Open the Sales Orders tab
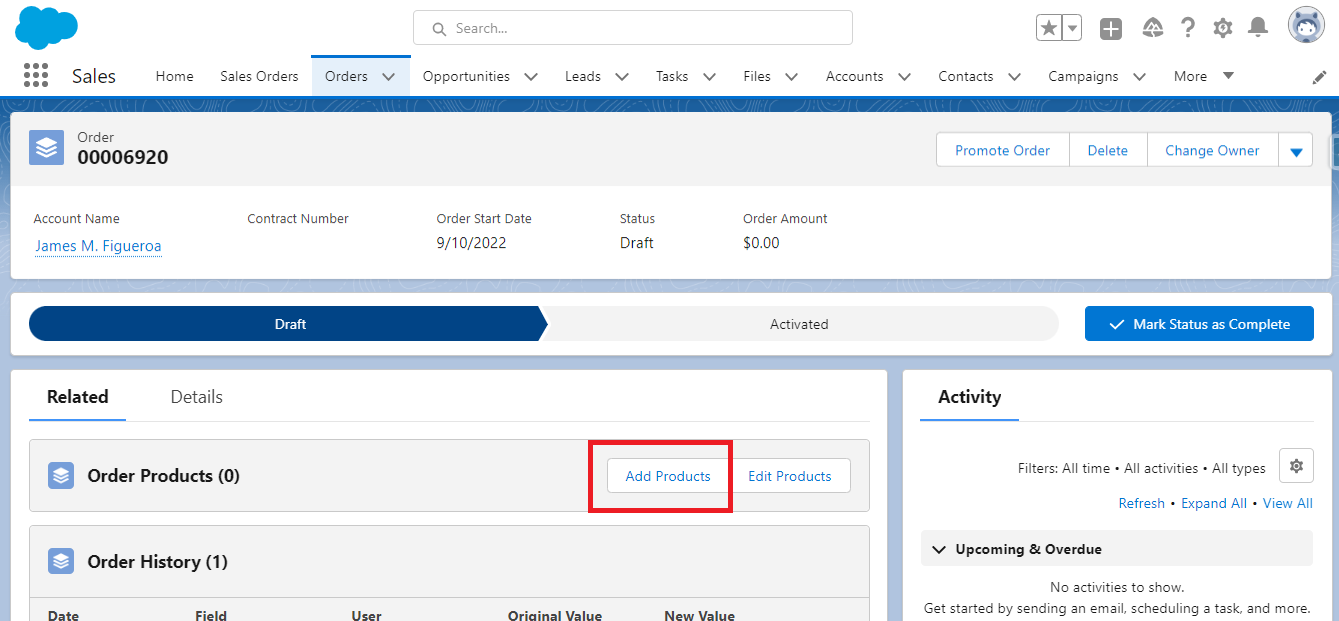 pyautogui.click(x=259, y=76)
